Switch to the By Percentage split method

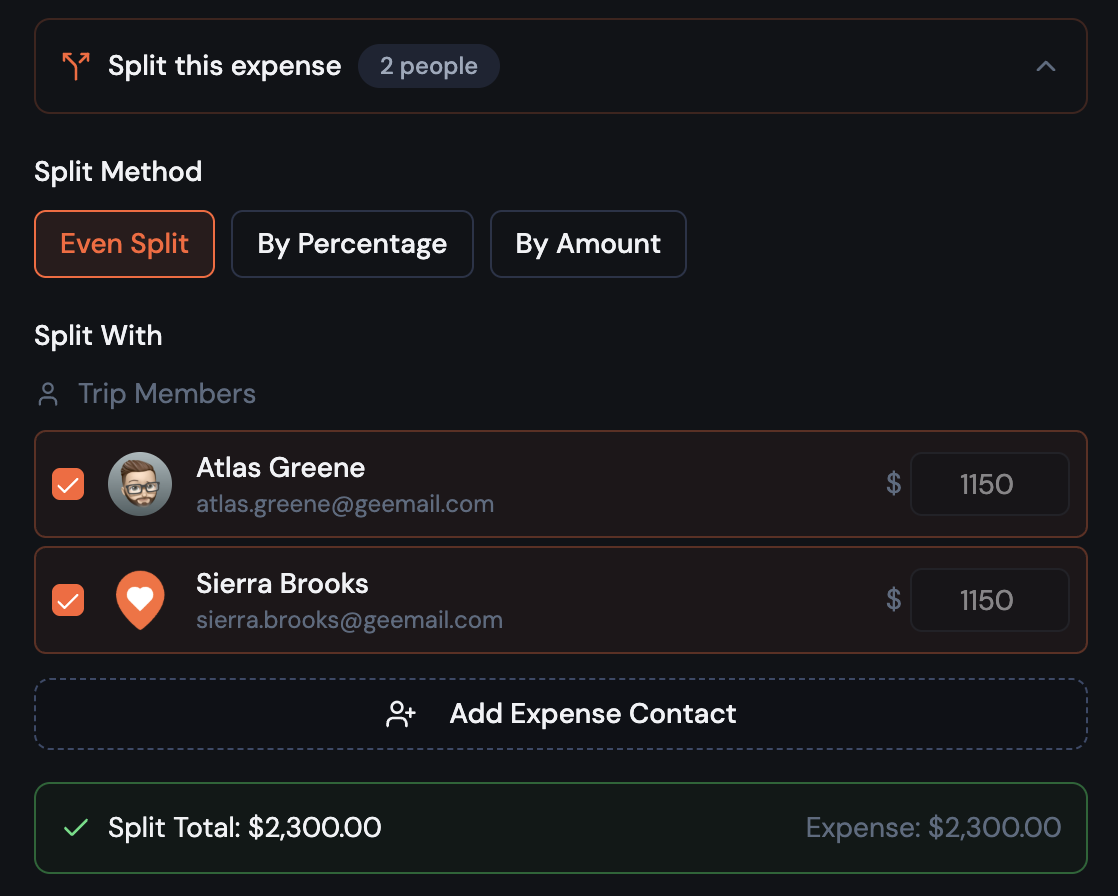[352, 244]
